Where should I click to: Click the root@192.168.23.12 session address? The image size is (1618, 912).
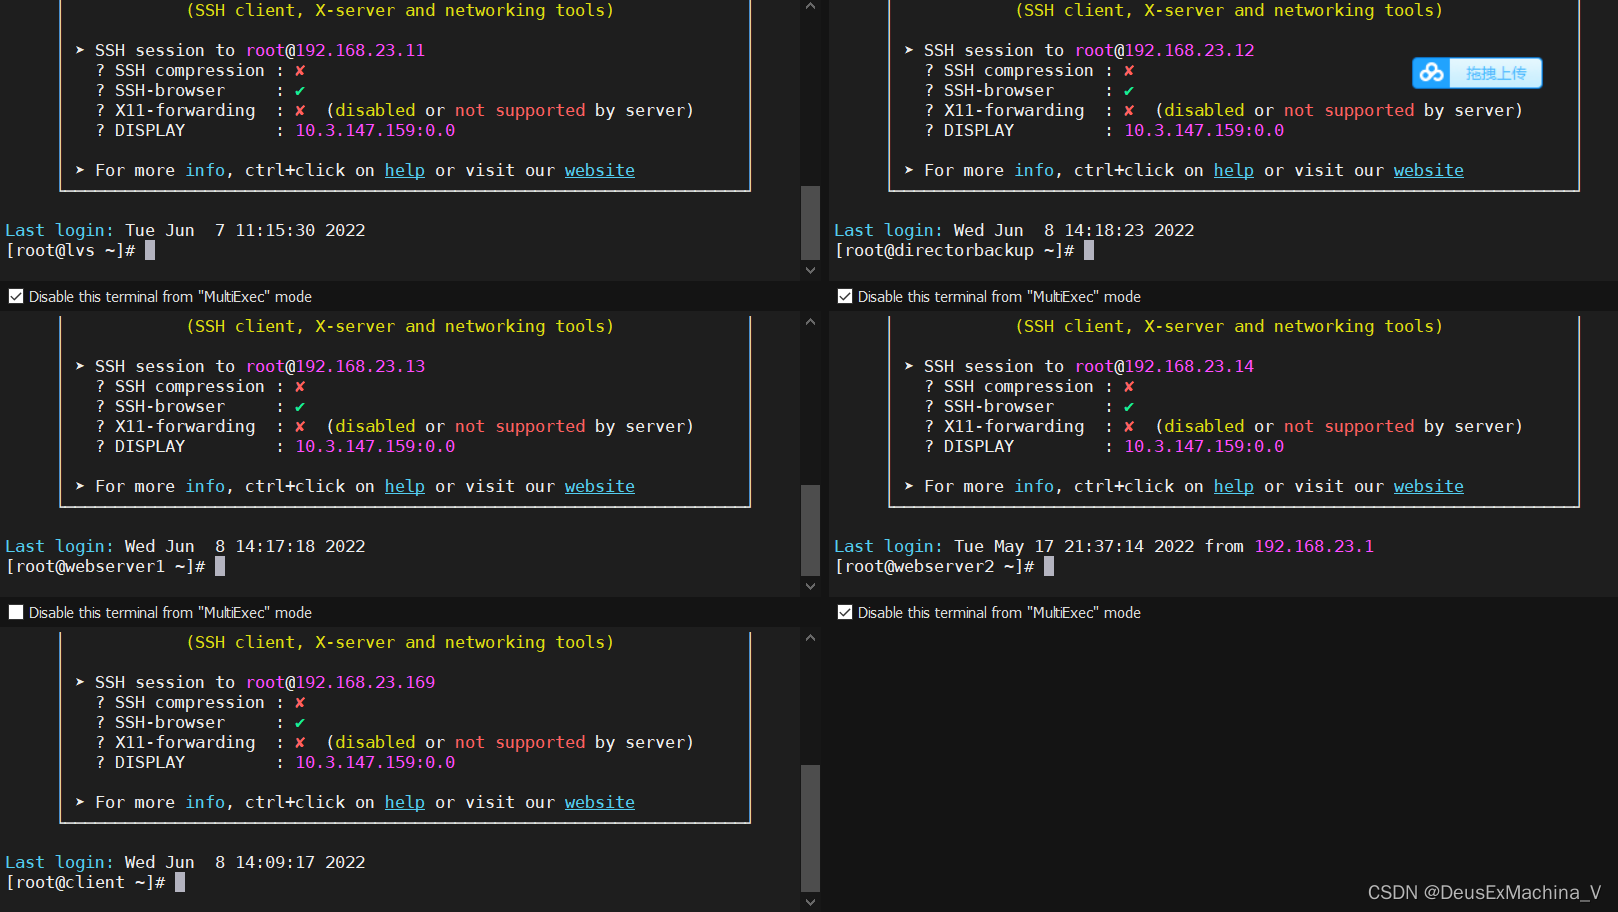(x=1164, y=50)
